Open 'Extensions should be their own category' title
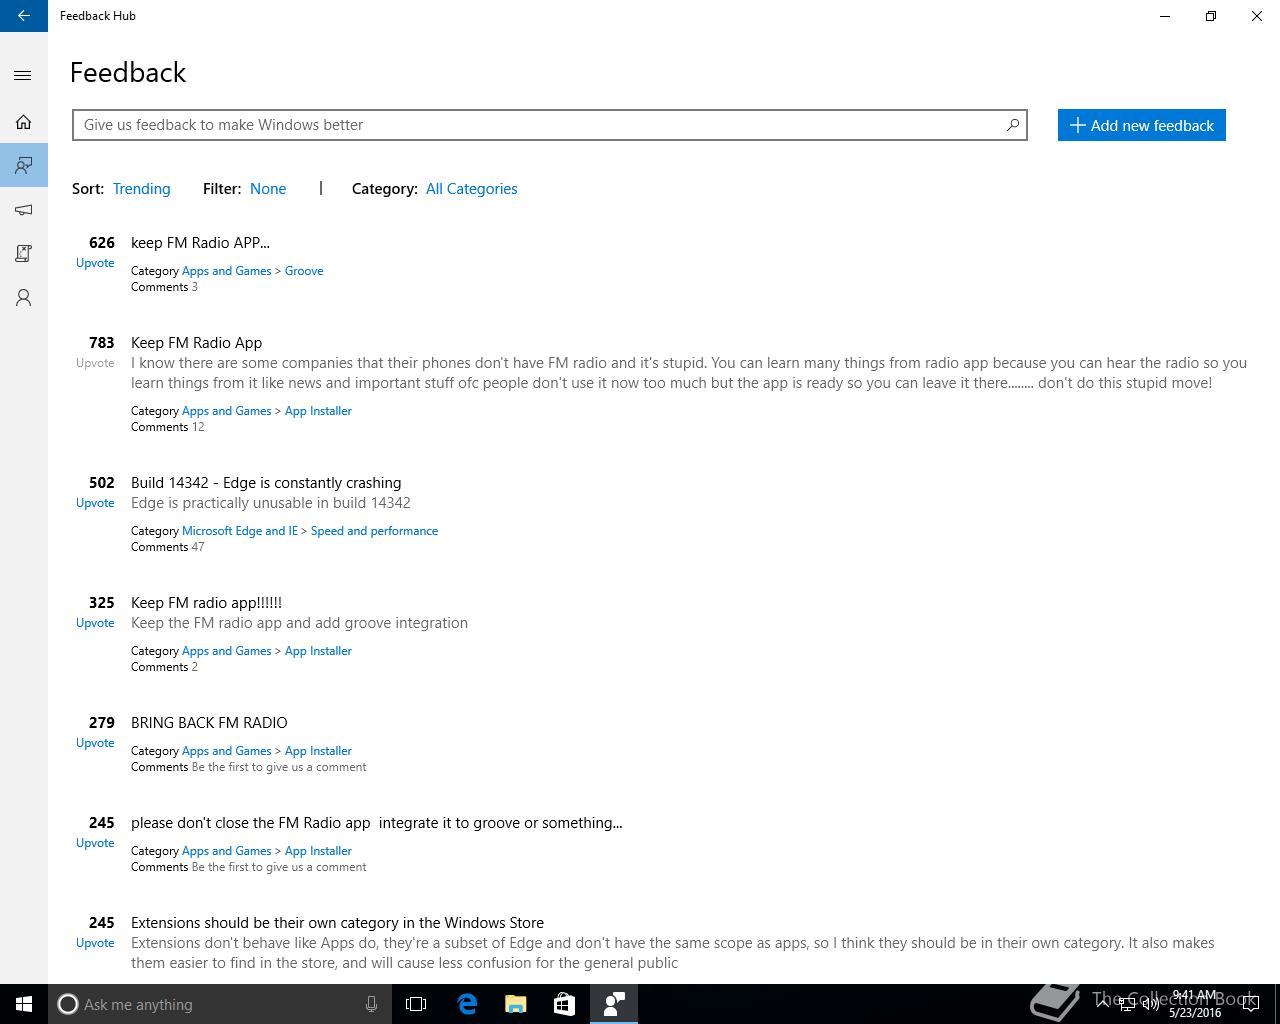1280x1024 pixels. click(337, 923)
